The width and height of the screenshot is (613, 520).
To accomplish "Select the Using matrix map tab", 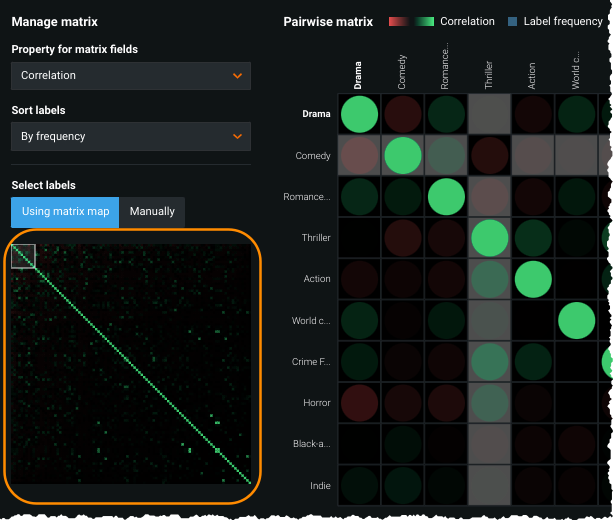I will [x=65, y=211].
